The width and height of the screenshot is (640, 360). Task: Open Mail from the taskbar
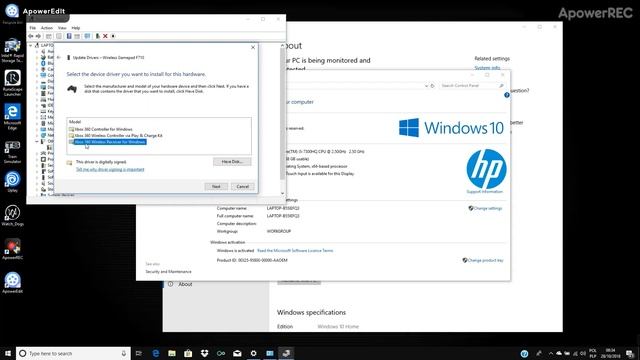tap(237, 353)
